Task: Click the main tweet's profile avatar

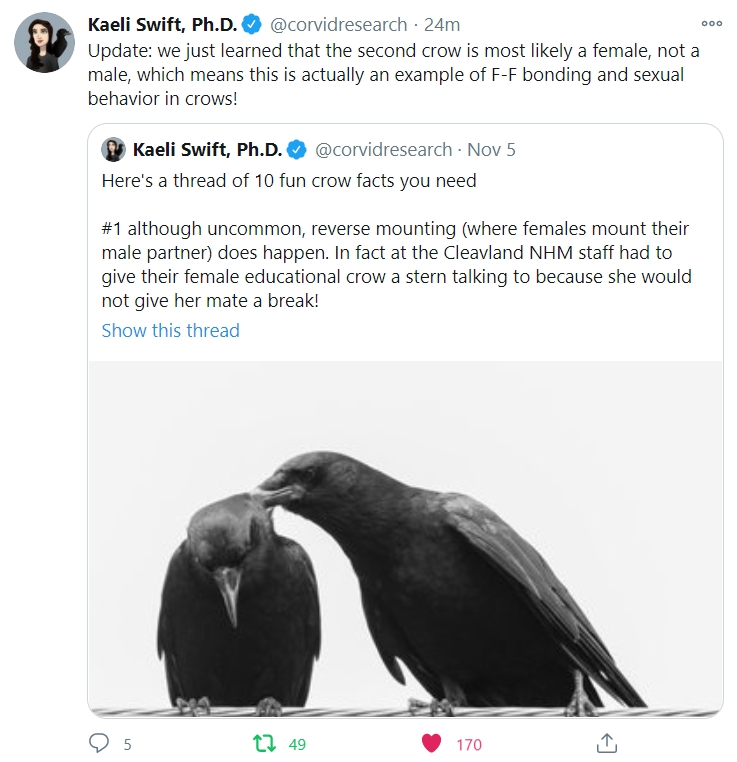Action: pyautogui.click(x=44, y=43)
